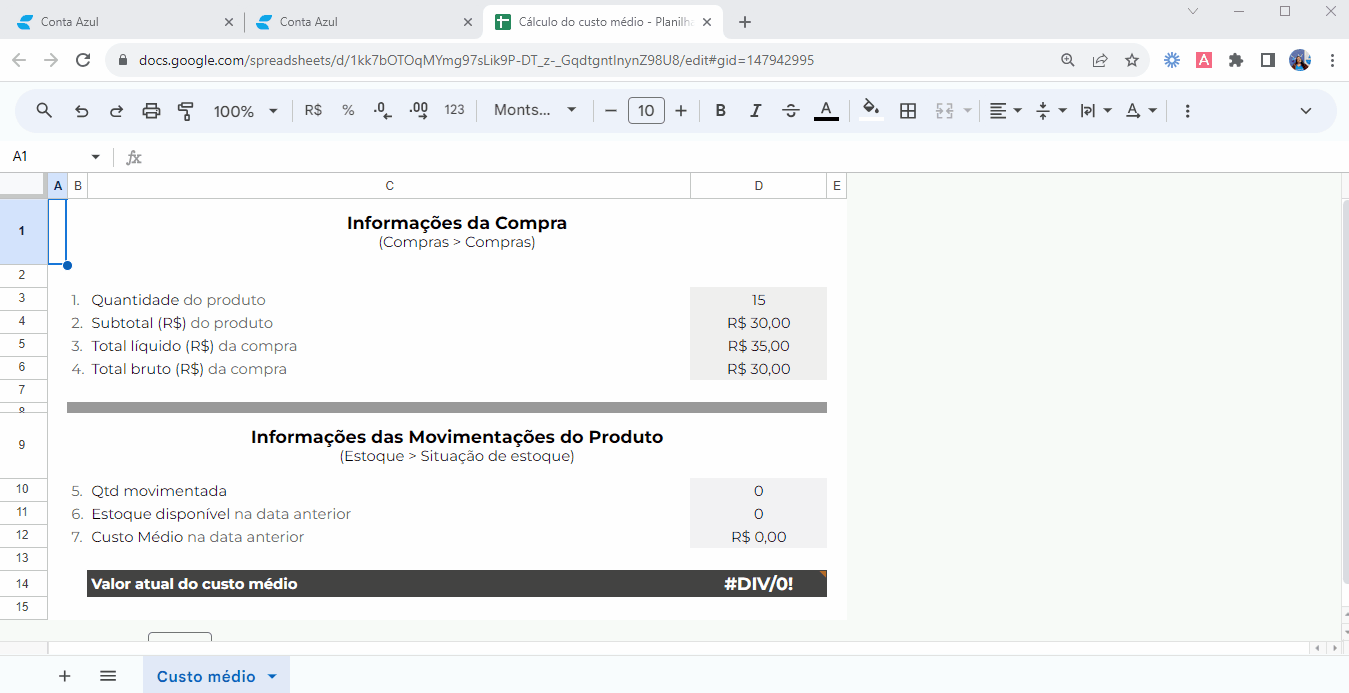
Task: Open the search the menus tool
Action: pos(44,111)
